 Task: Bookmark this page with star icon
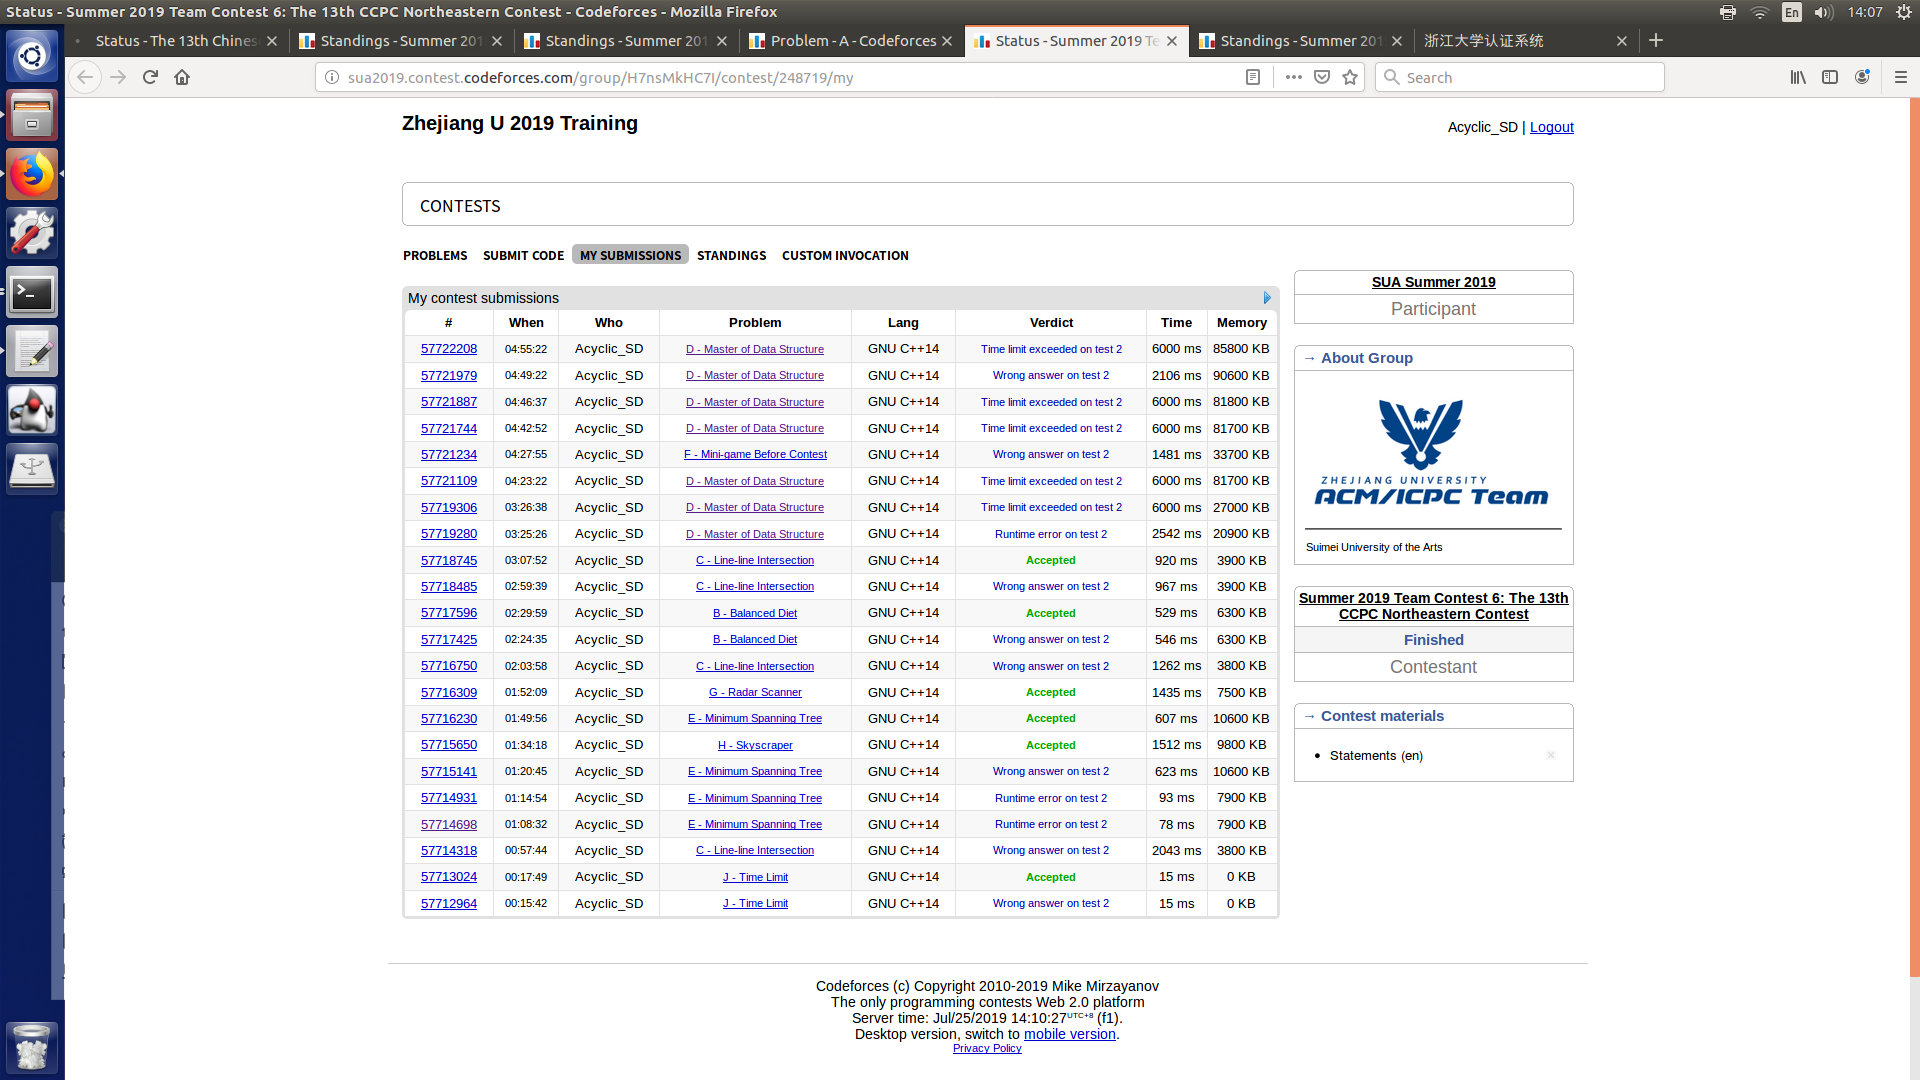[1350, 77]
